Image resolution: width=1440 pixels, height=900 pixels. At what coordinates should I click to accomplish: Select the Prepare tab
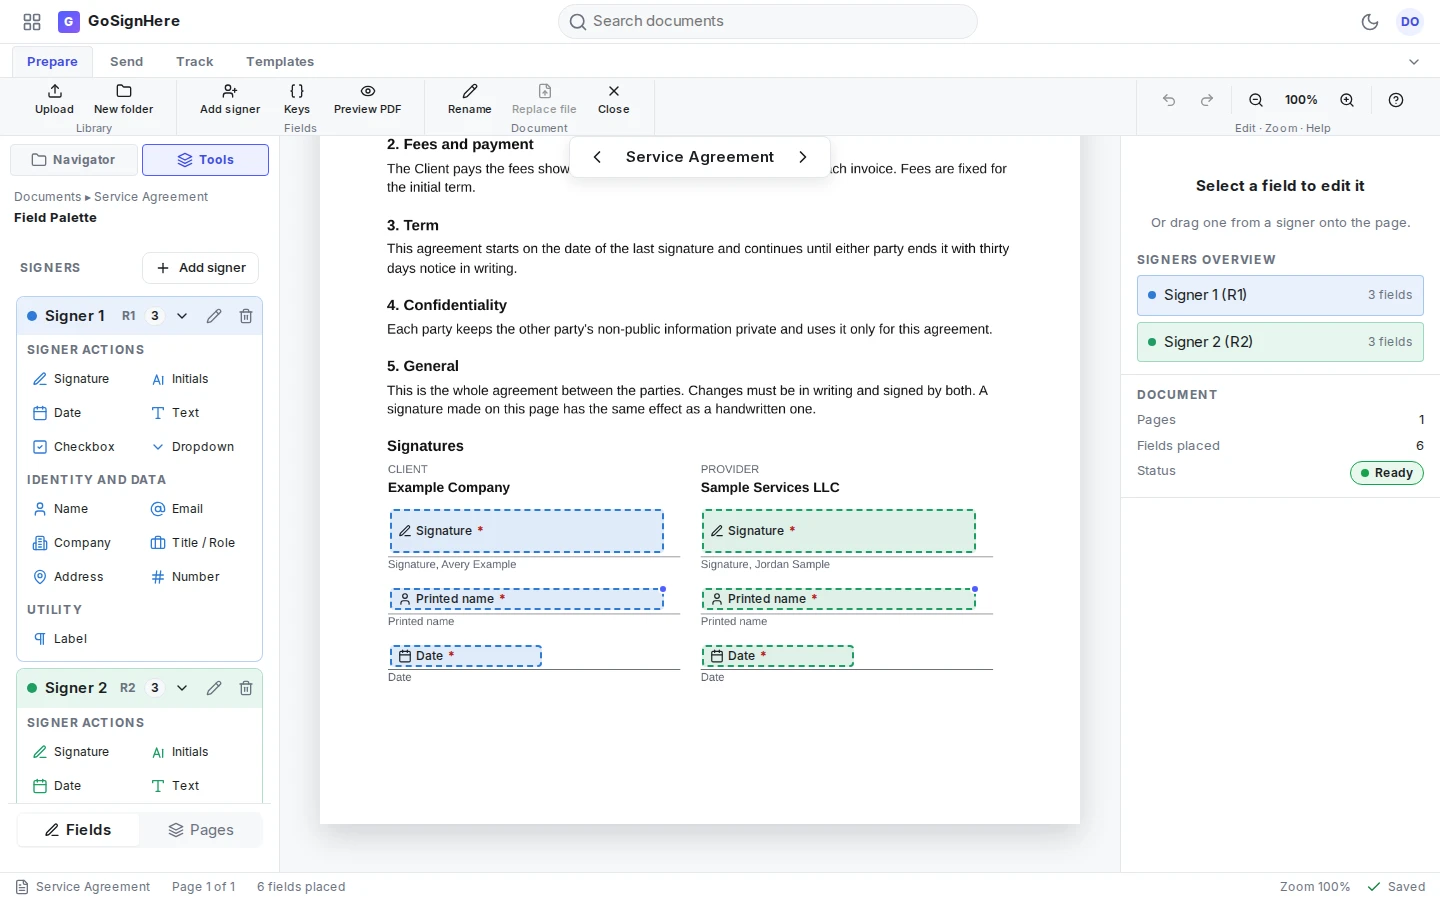52,62
